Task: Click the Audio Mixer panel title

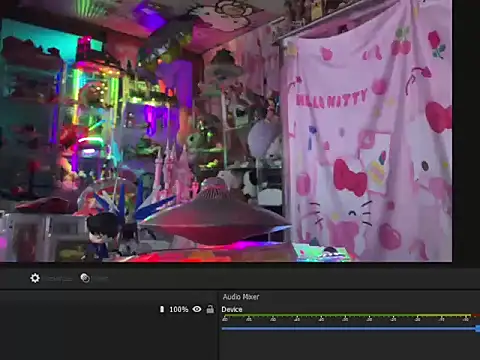Action: tap(241, 297)
